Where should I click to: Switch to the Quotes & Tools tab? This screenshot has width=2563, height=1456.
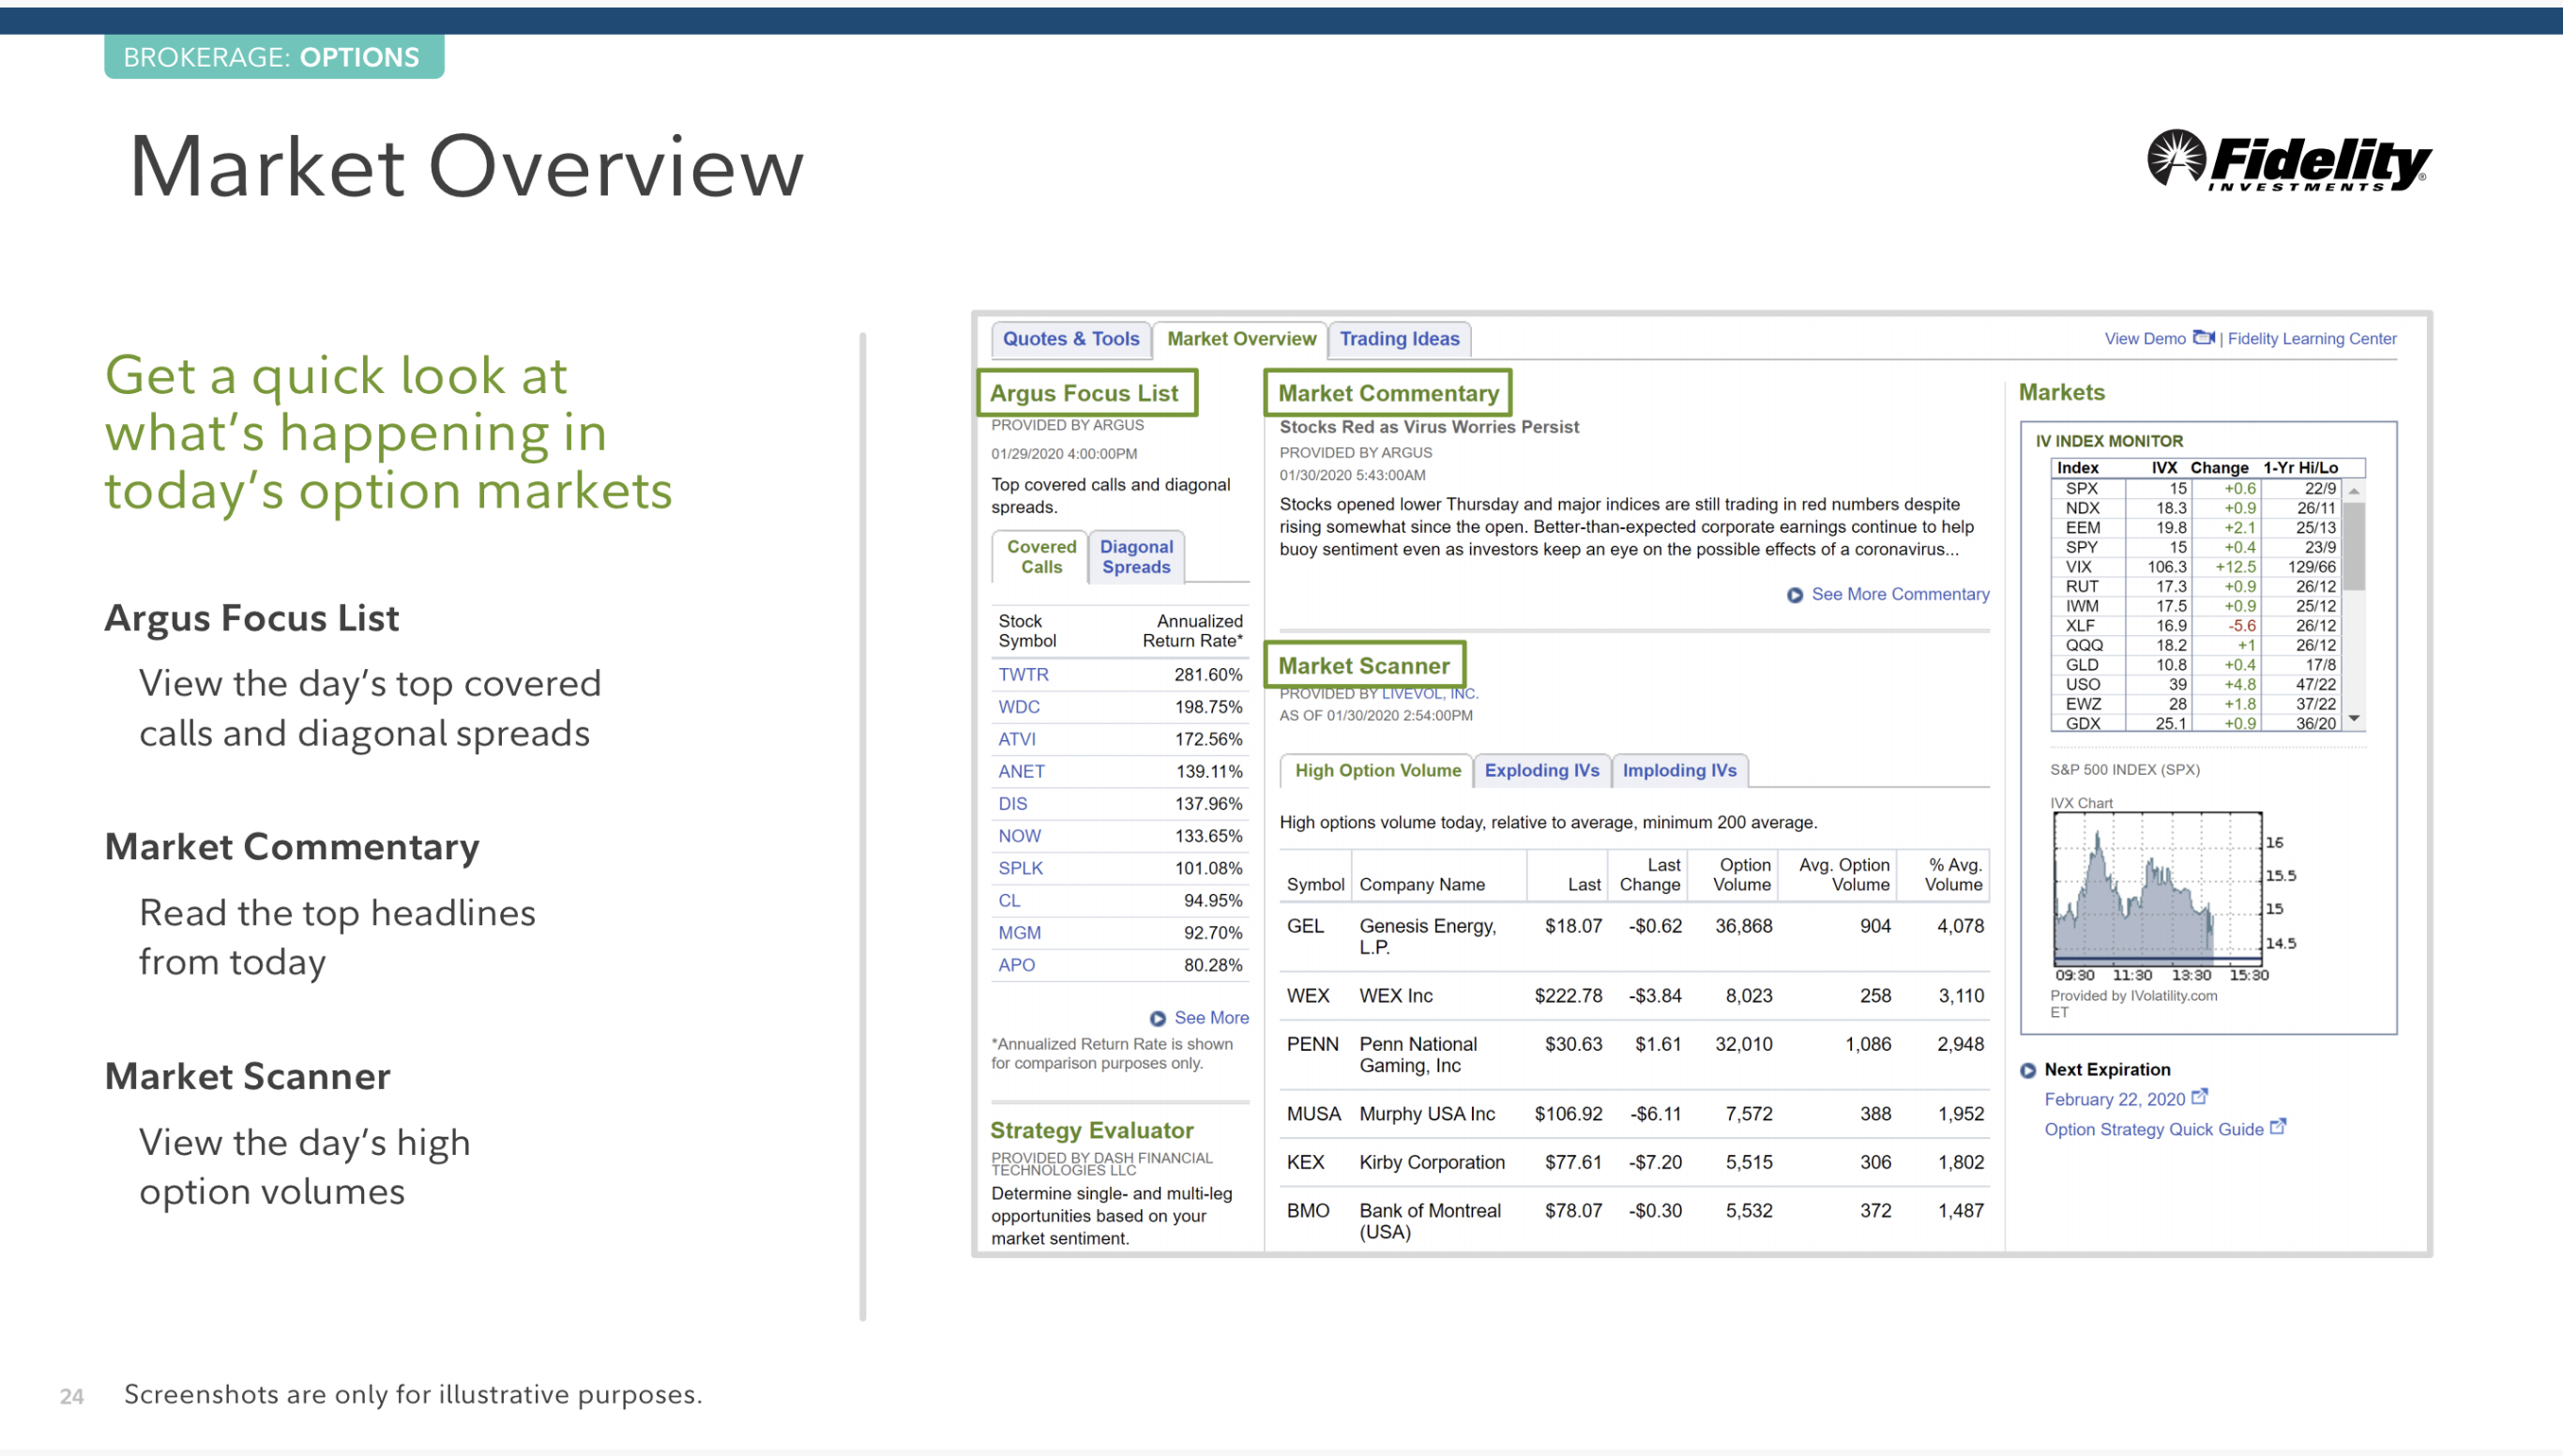(x=1070, y=339)
